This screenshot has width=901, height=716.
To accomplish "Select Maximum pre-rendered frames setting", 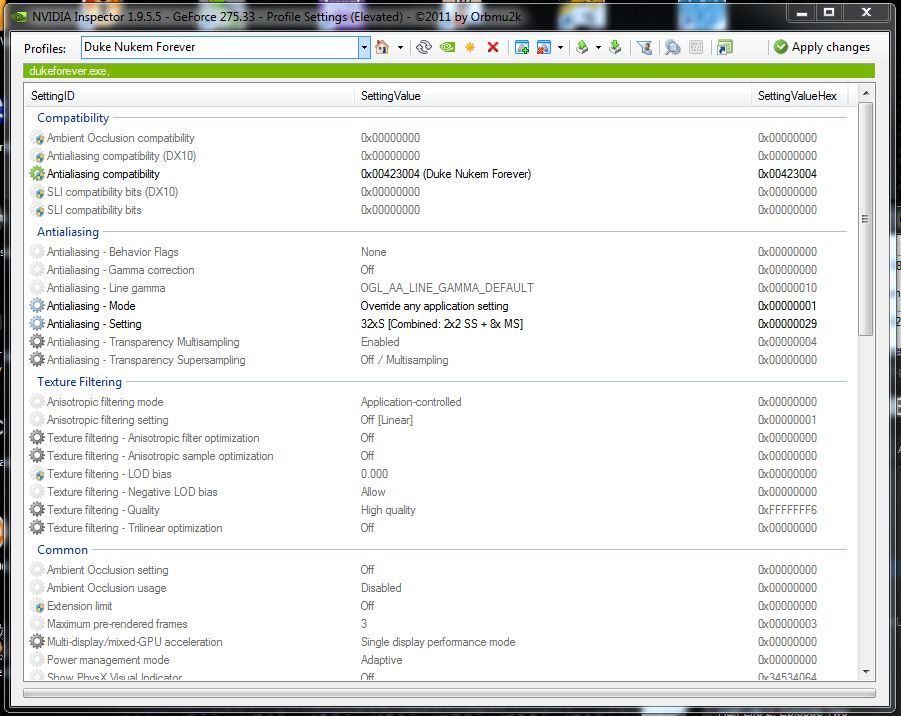I will click(x=437, y=623).
